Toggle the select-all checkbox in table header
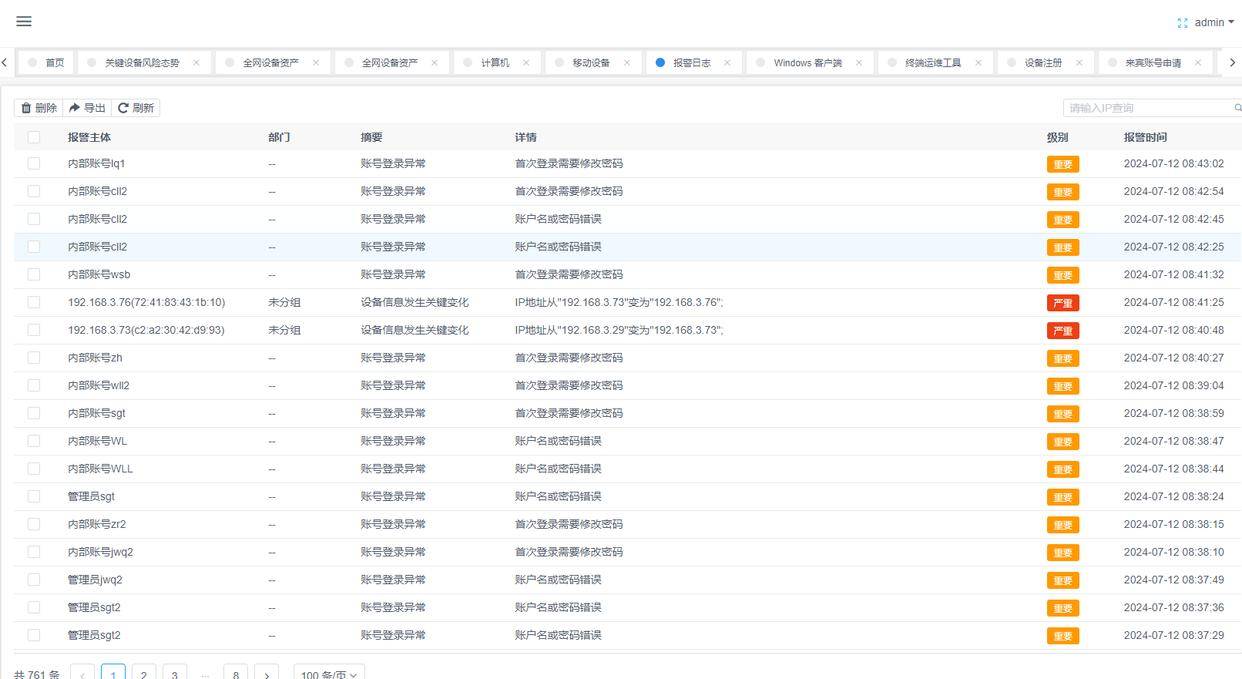 click(x=34, y=137)
